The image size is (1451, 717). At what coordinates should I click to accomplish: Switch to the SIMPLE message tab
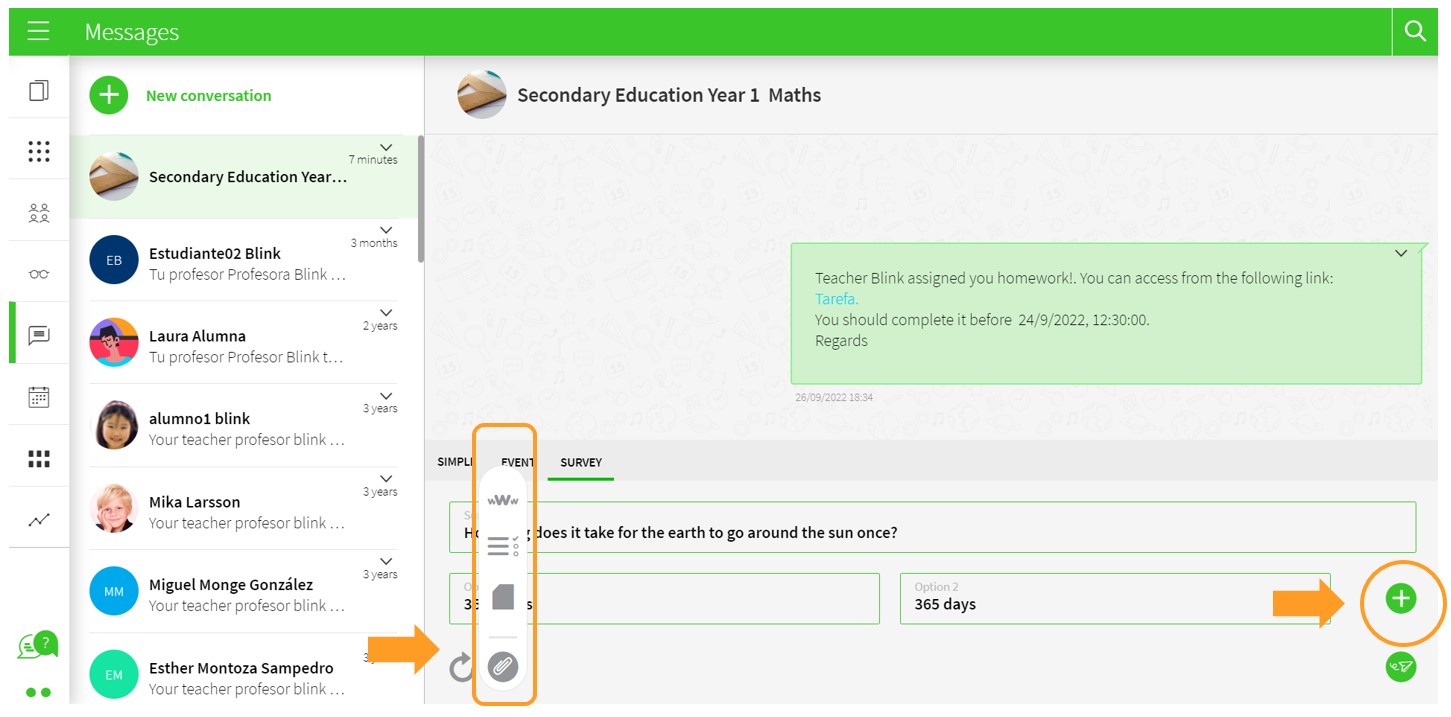(x=455, y=462)
